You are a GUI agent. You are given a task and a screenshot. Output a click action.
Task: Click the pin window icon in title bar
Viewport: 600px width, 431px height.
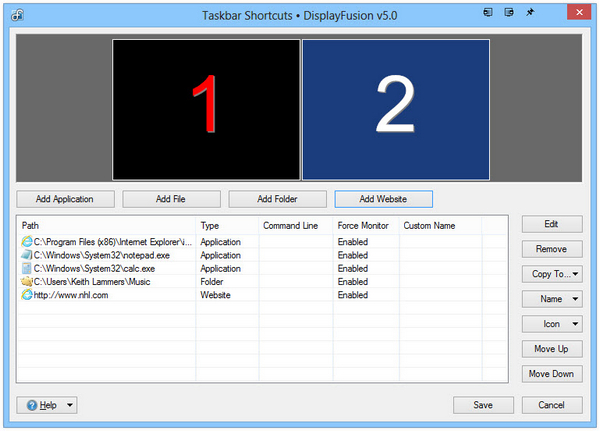(530, 12)
